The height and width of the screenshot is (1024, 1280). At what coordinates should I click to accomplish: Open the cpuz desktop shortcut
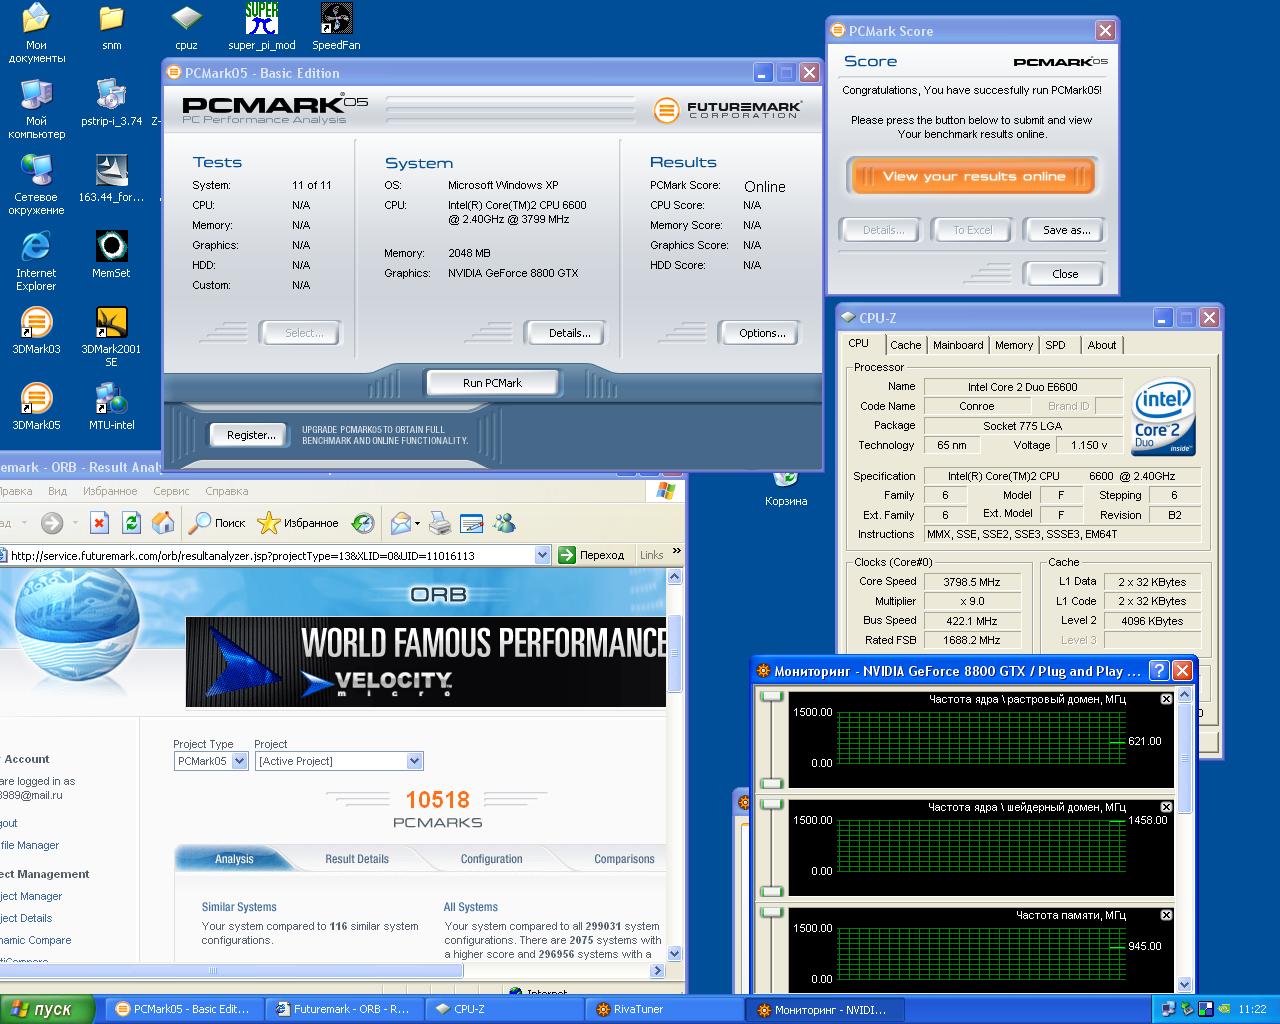186,27
